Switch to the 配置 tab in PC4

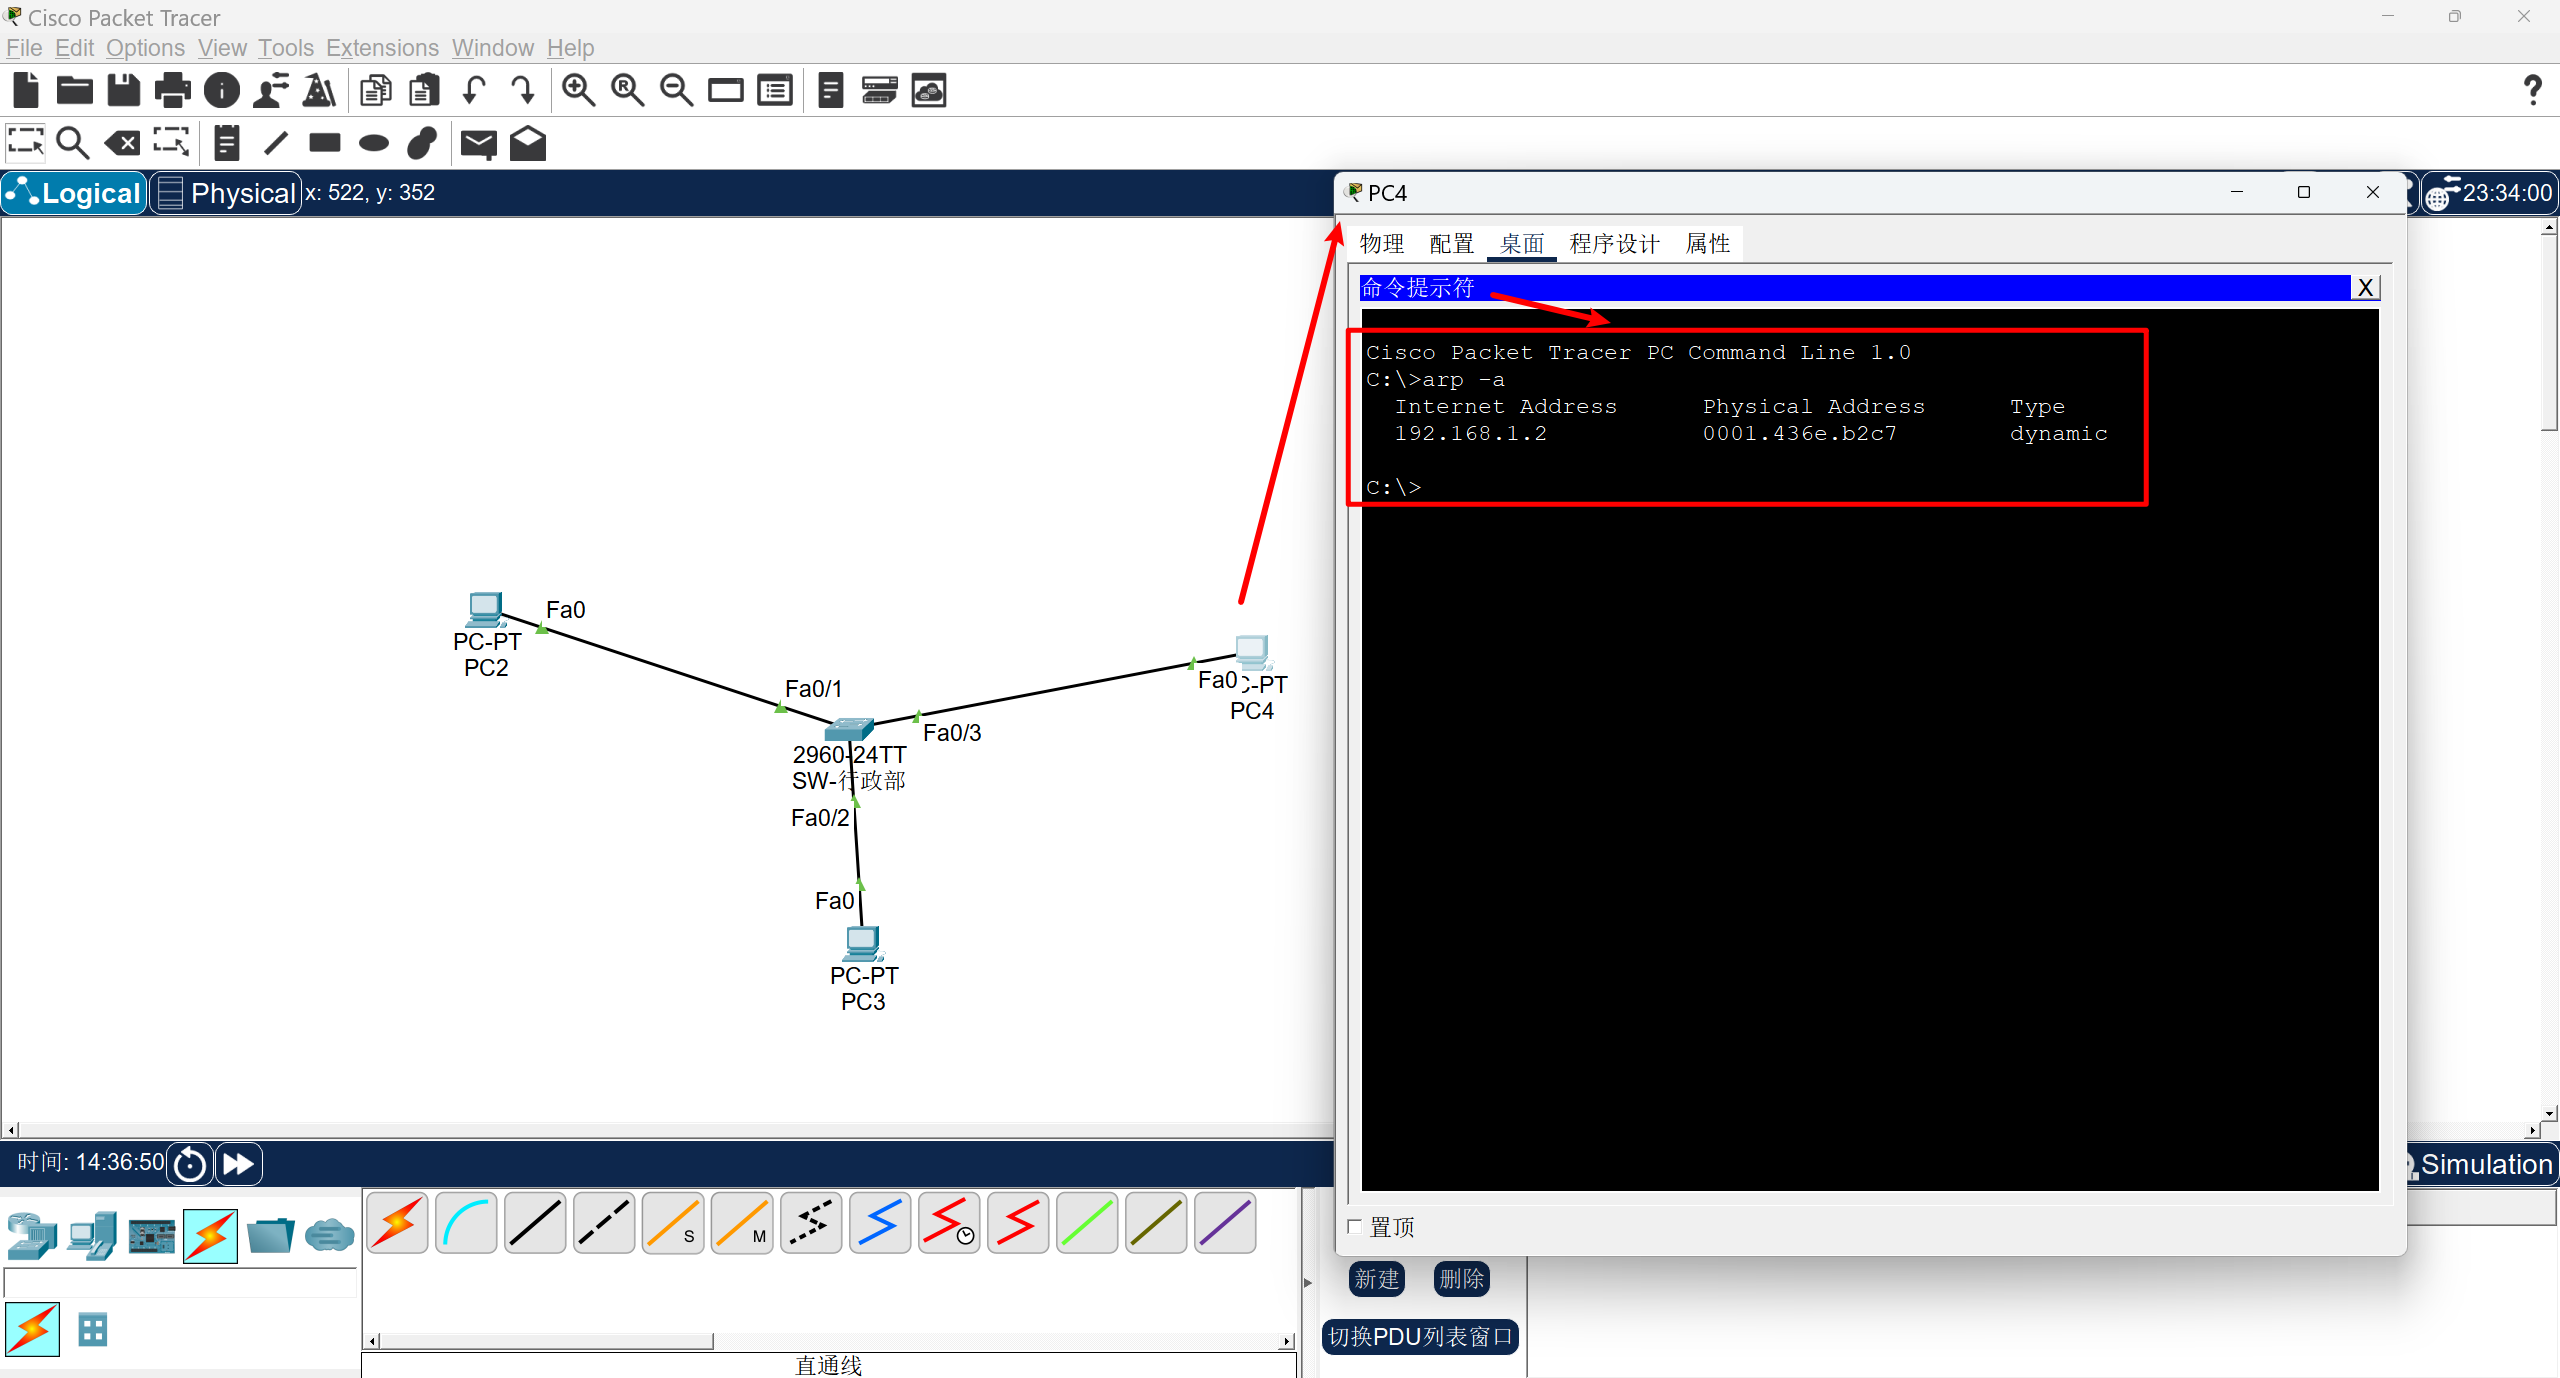(x=1452, y=244)
